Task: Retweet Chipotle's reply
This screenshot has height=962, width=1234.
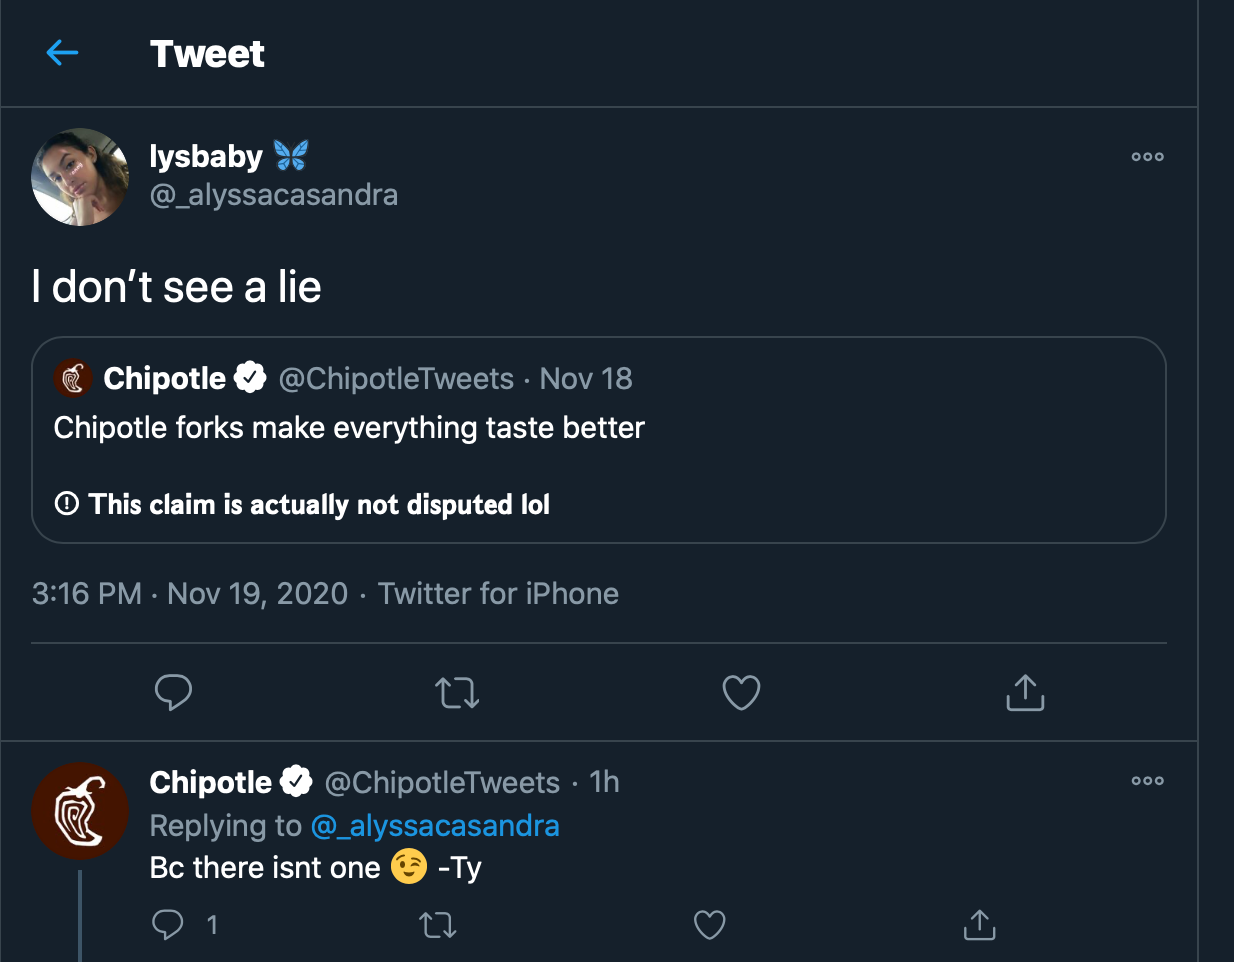Action: 438,925
